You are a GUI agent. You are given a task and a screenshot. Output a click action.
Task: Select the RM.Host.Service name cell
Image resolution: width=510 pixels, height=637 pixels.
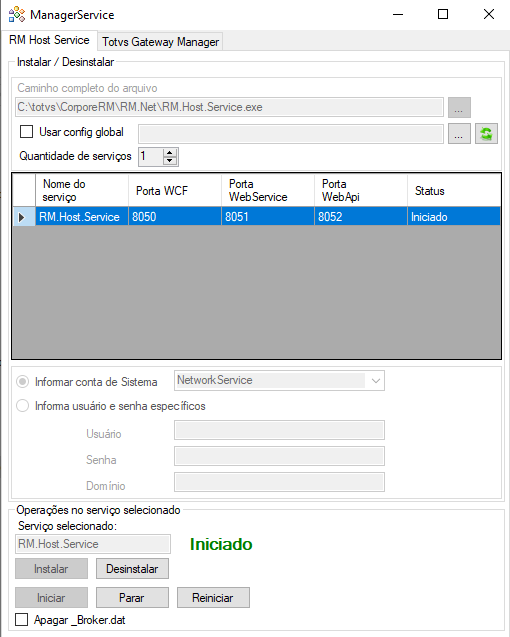click(82, 217)
